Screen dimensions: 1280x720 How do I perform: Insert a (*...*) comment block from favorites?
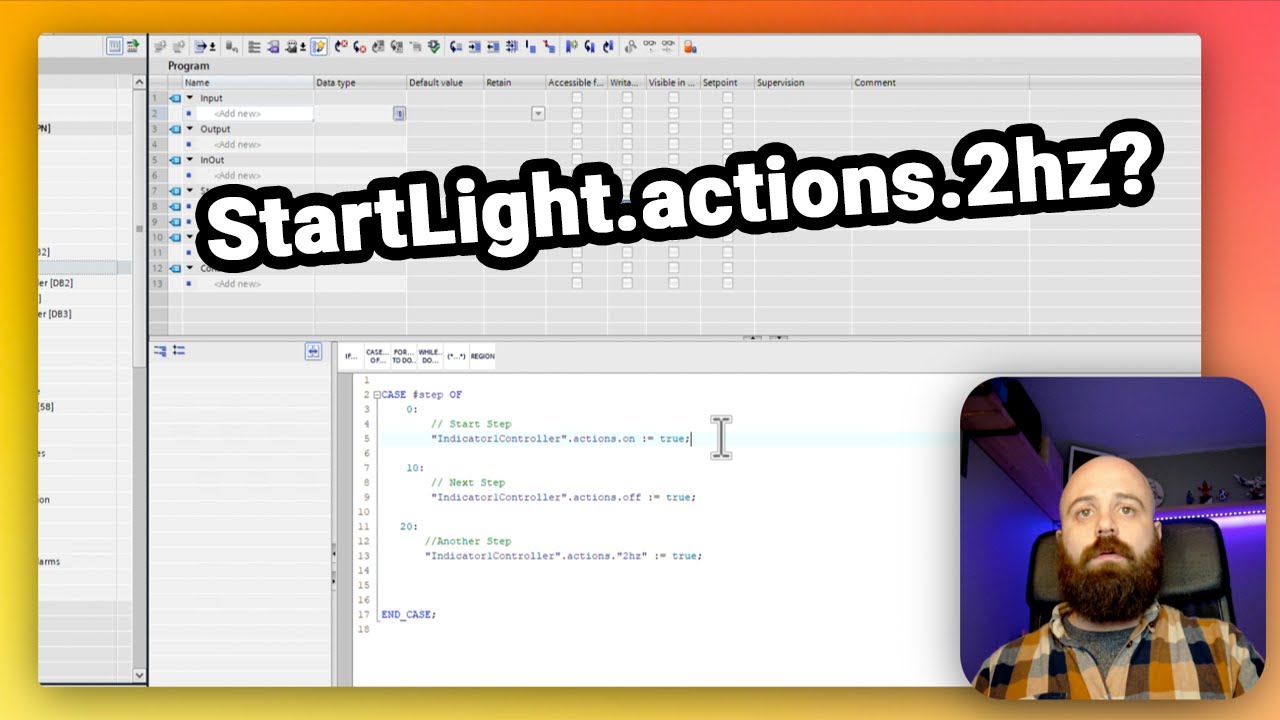456,356
